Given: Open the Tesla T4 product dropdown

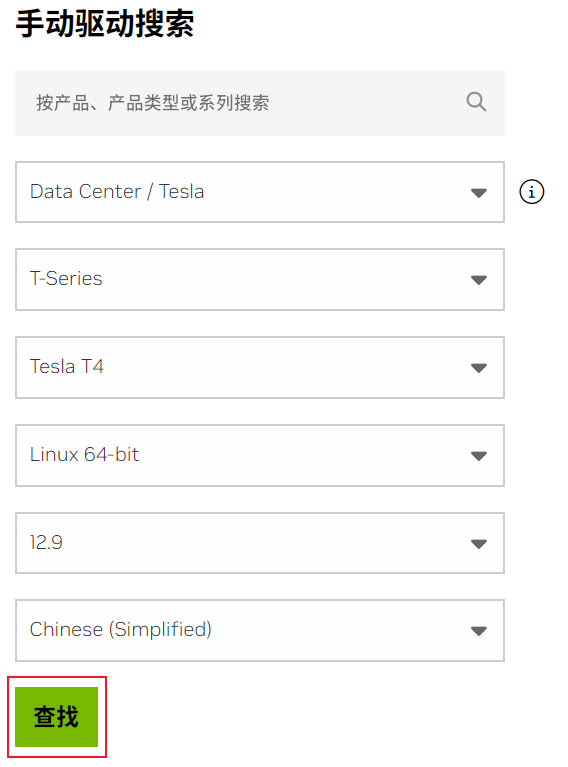Looking at the screenshot, I should pos(260,367).
